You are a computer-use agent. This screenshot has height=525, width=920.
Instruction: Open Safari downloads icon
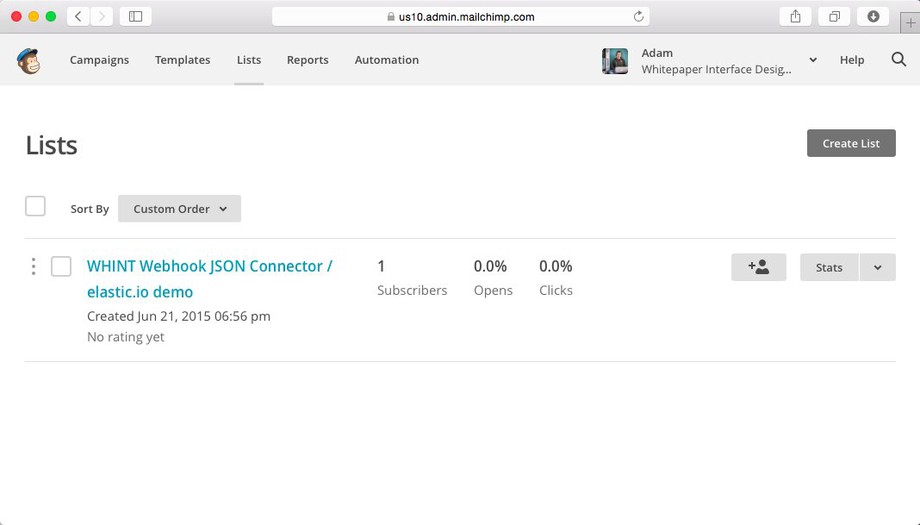pos(873,16)
